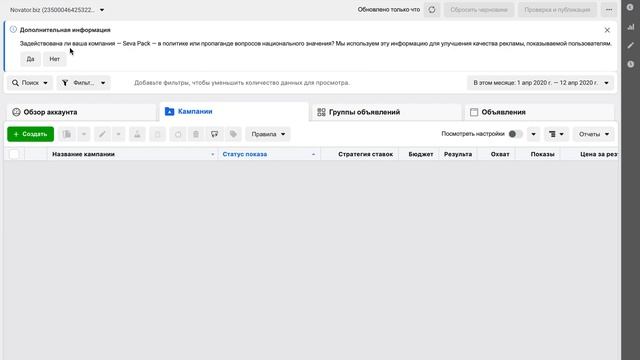
Task: Click the duplicate campaign icon
Action: pyautogui.click(x=67, y=134)
